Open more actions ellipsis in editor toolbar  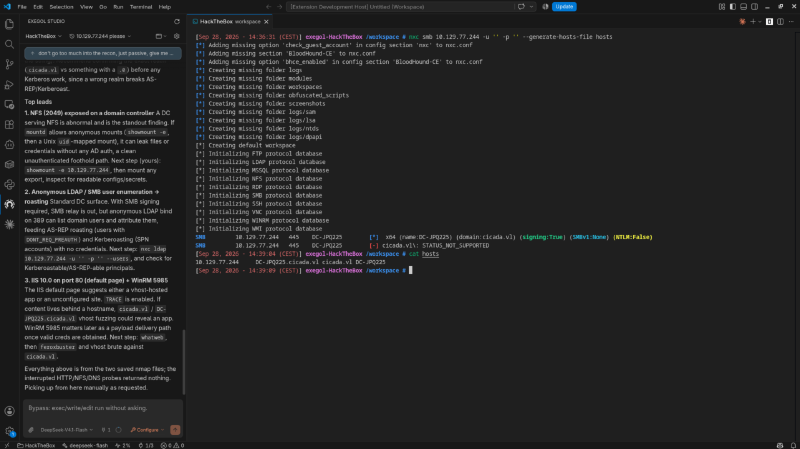coord(791,21)
